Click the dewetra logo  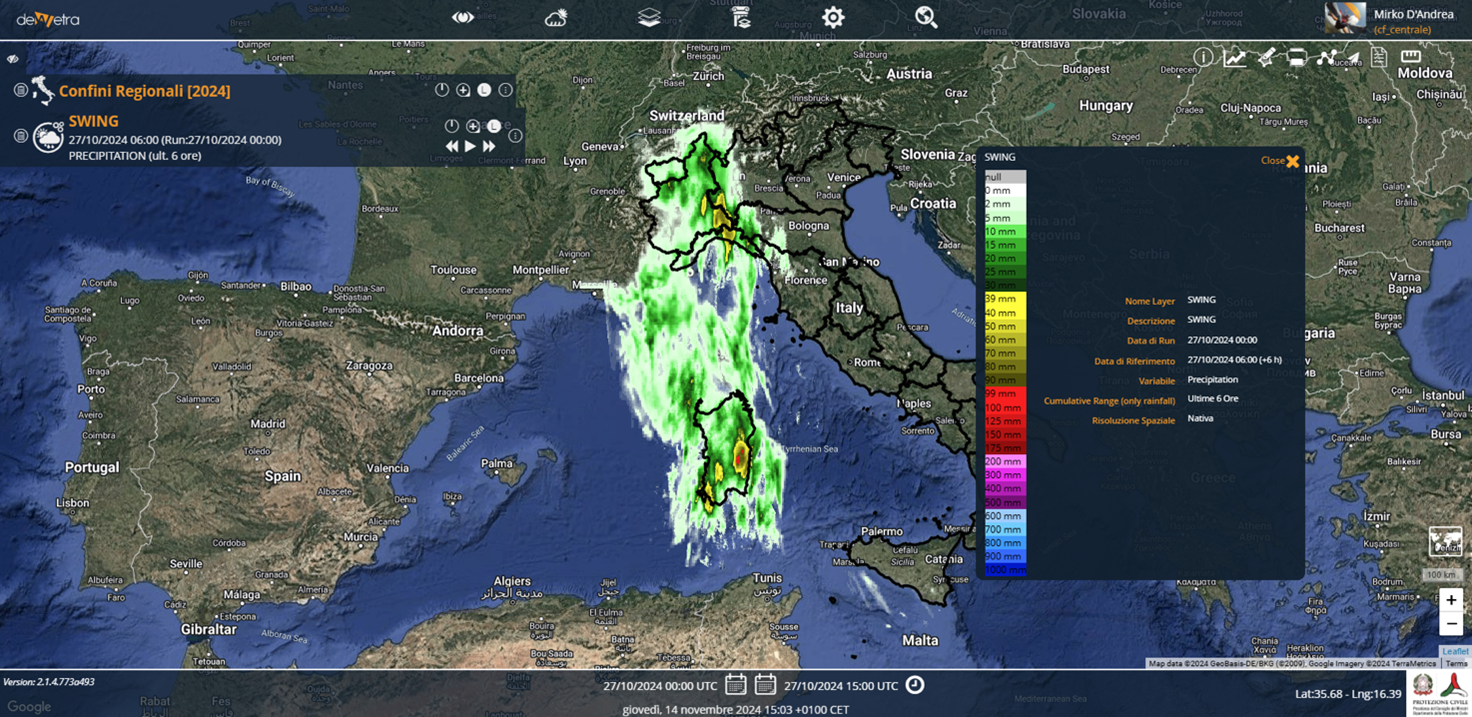tap(48, 19)
